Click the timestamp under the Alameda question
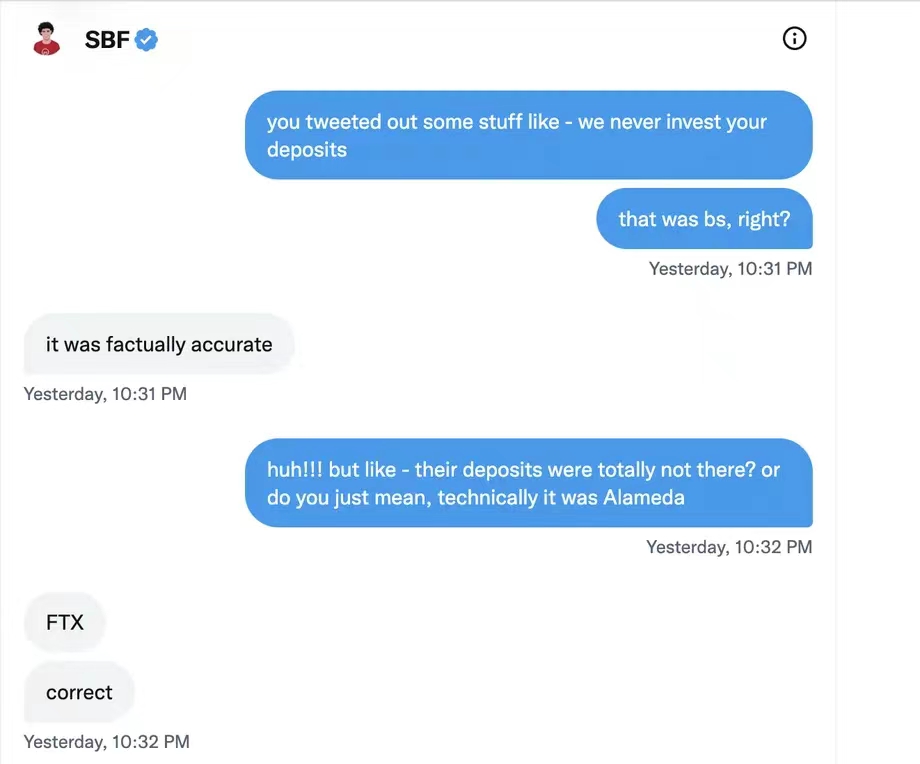This screenshot has width=920, height=764. (728, 546)
